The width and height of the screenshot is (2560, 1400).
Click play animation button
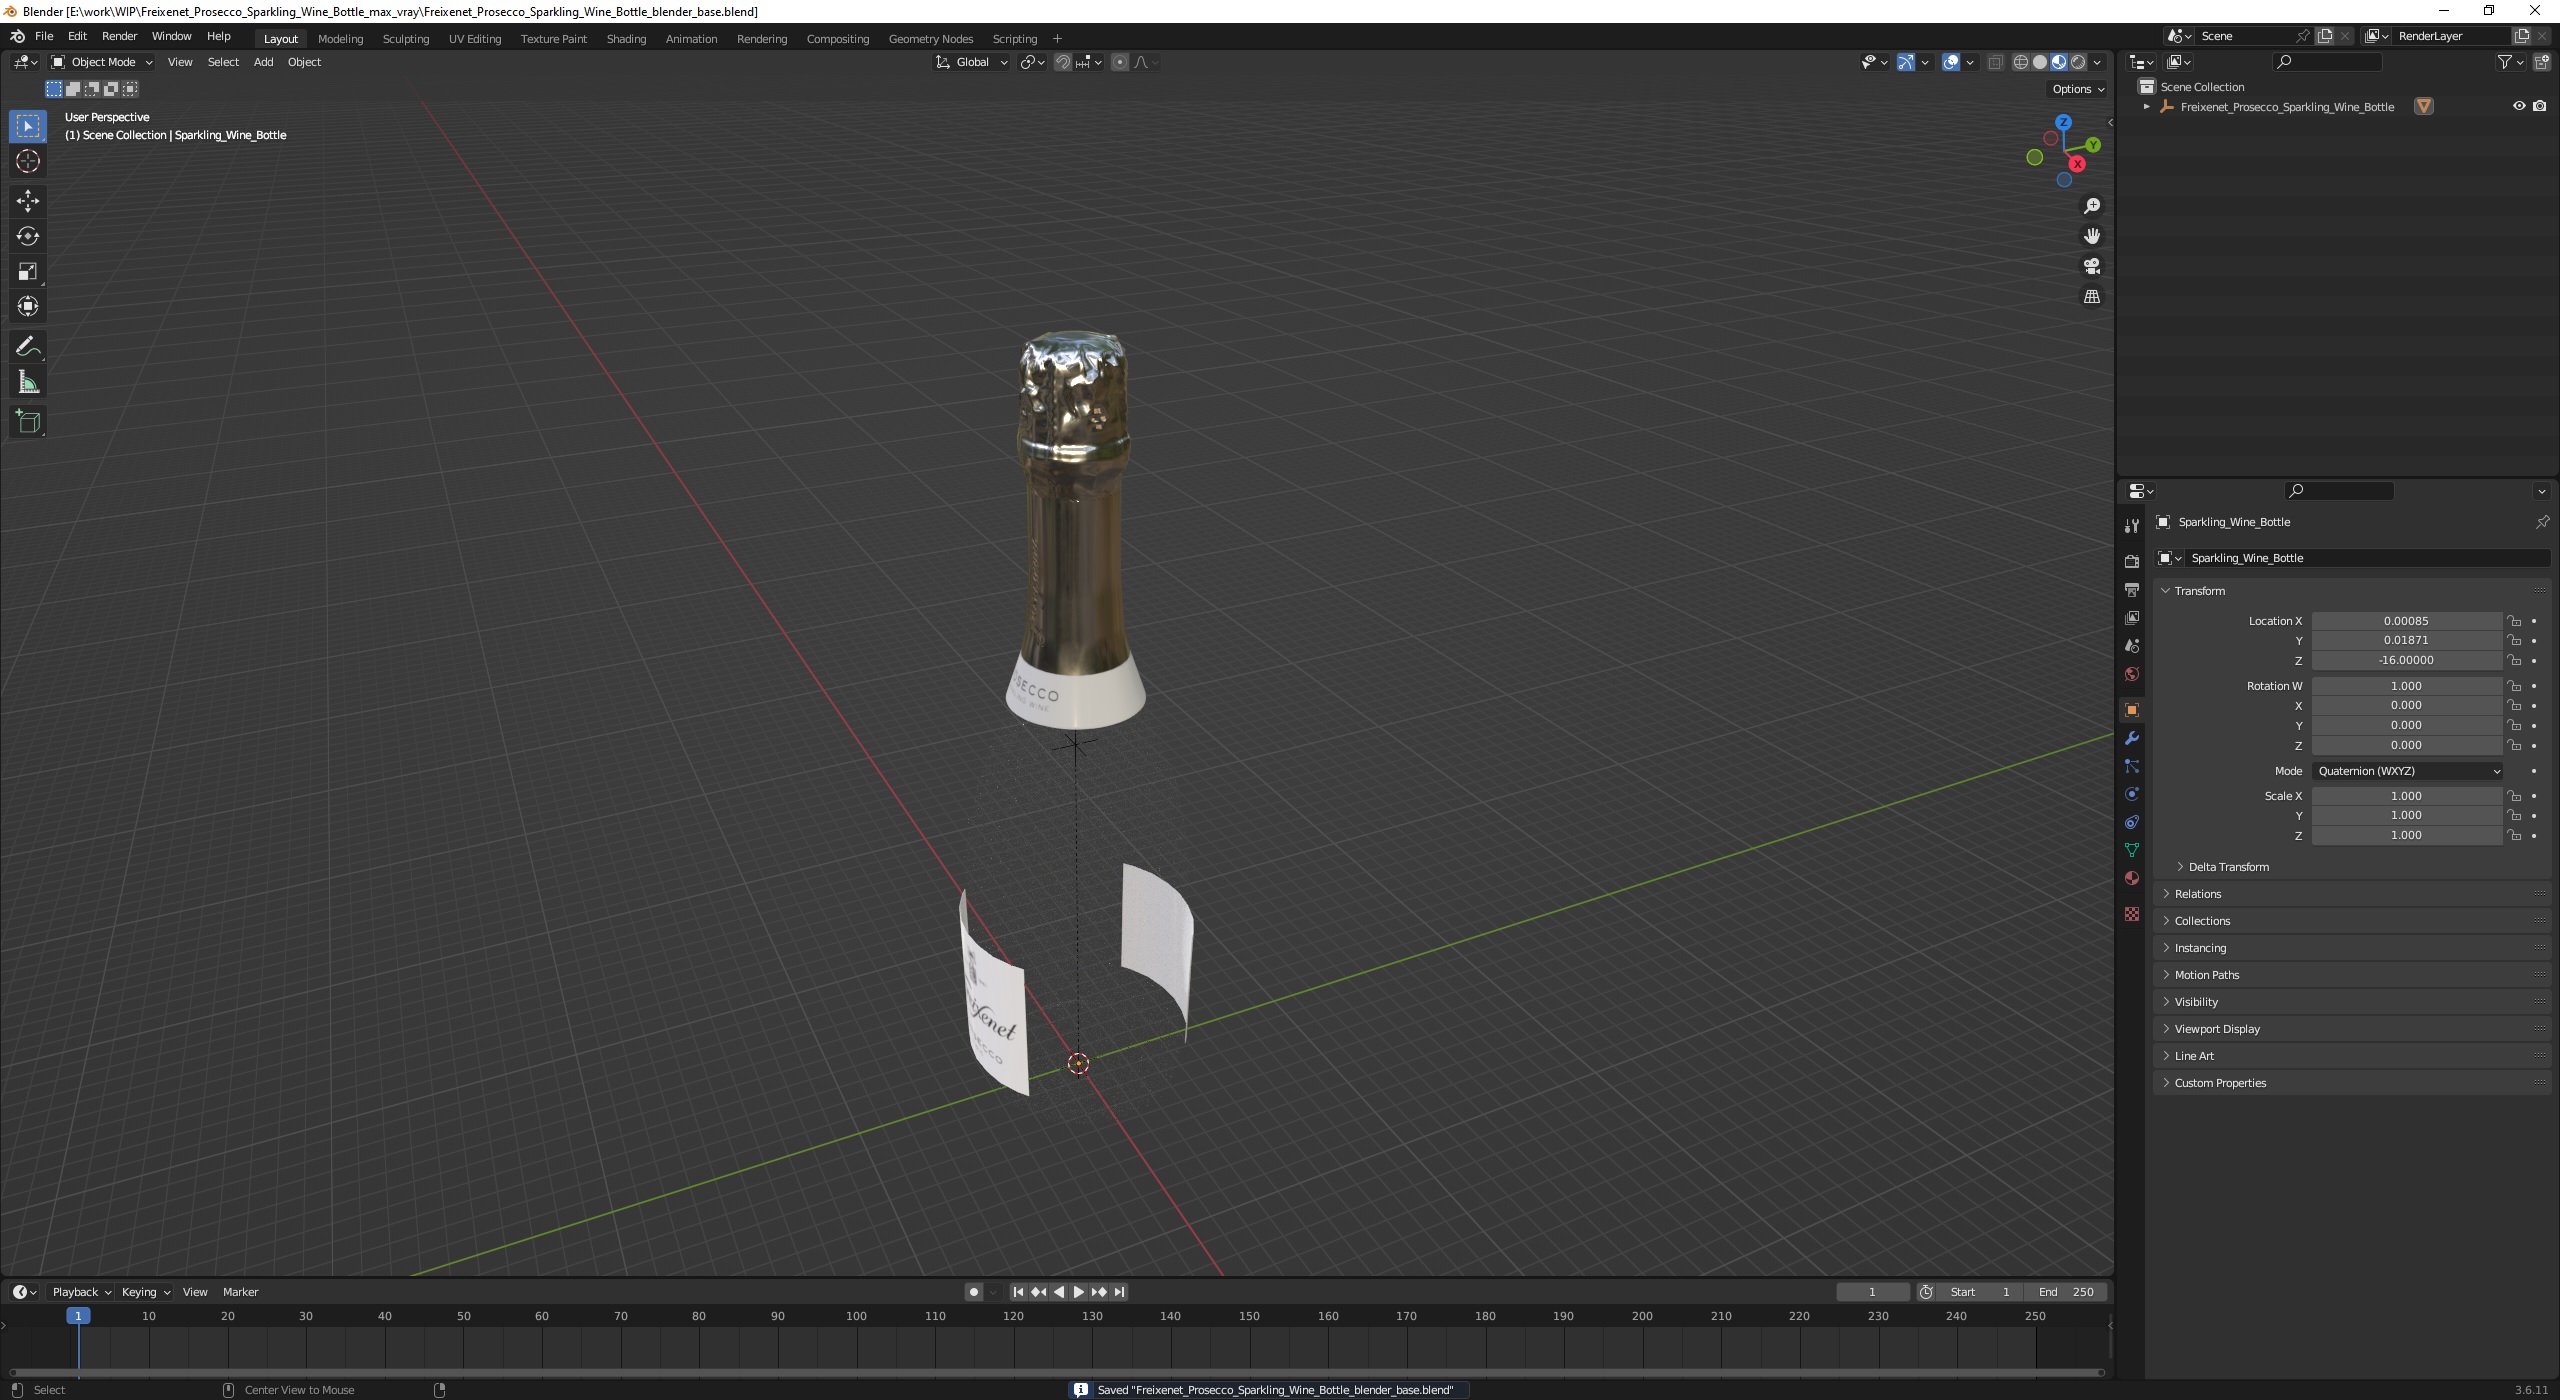(1078, 1292)
